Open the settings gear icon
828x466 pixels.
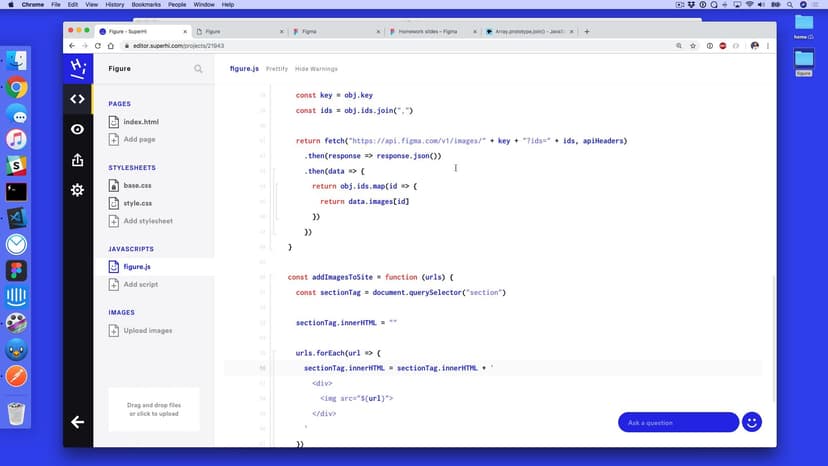coord(77,190)
